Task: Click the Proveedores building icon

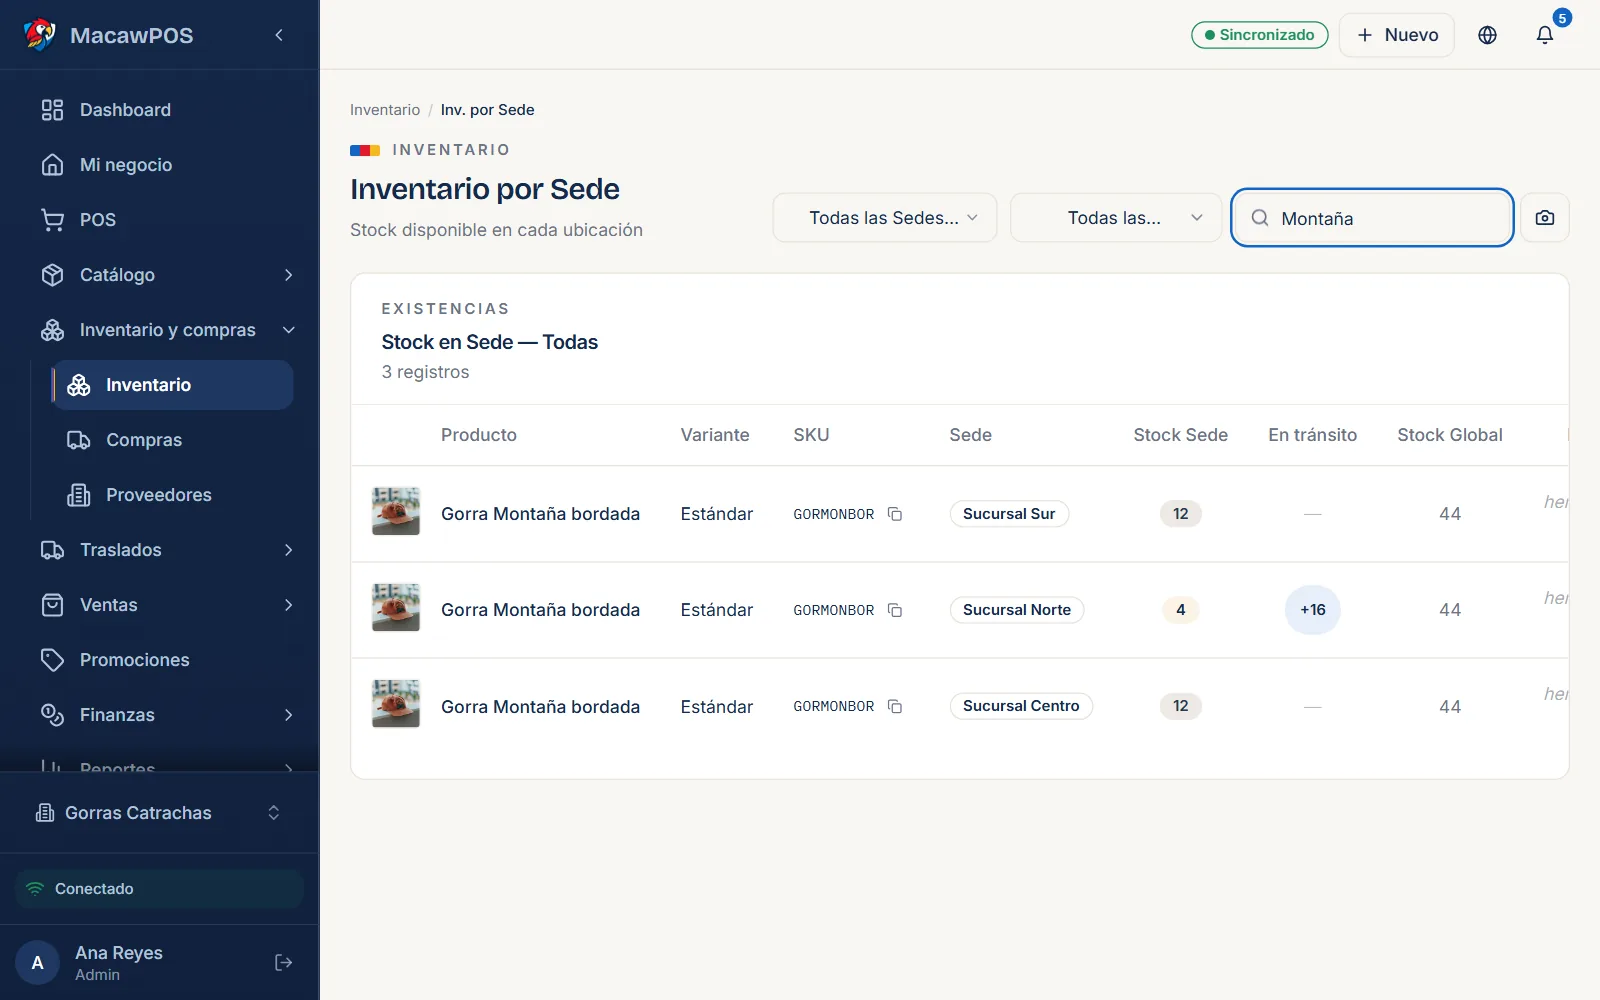Action: pos(78,495)
